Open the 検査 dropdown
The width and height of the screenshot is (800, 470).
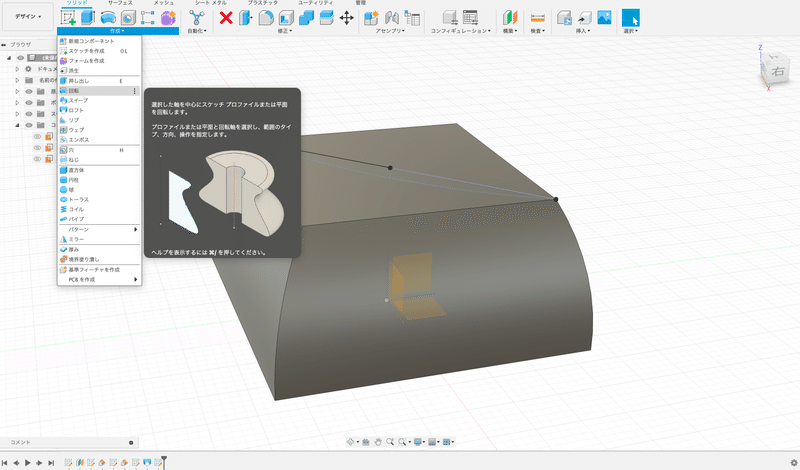[537, 31]
